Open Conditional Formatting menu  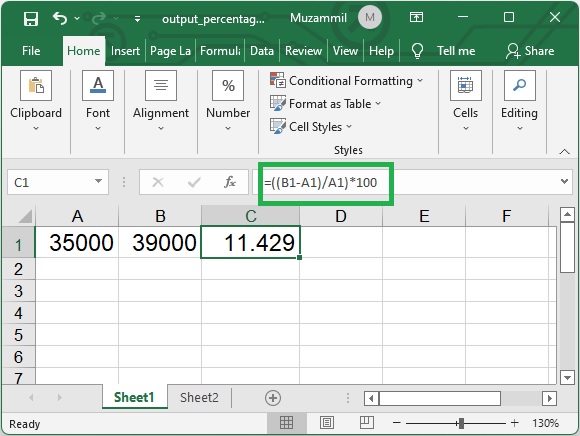click(x=347, y=81)
